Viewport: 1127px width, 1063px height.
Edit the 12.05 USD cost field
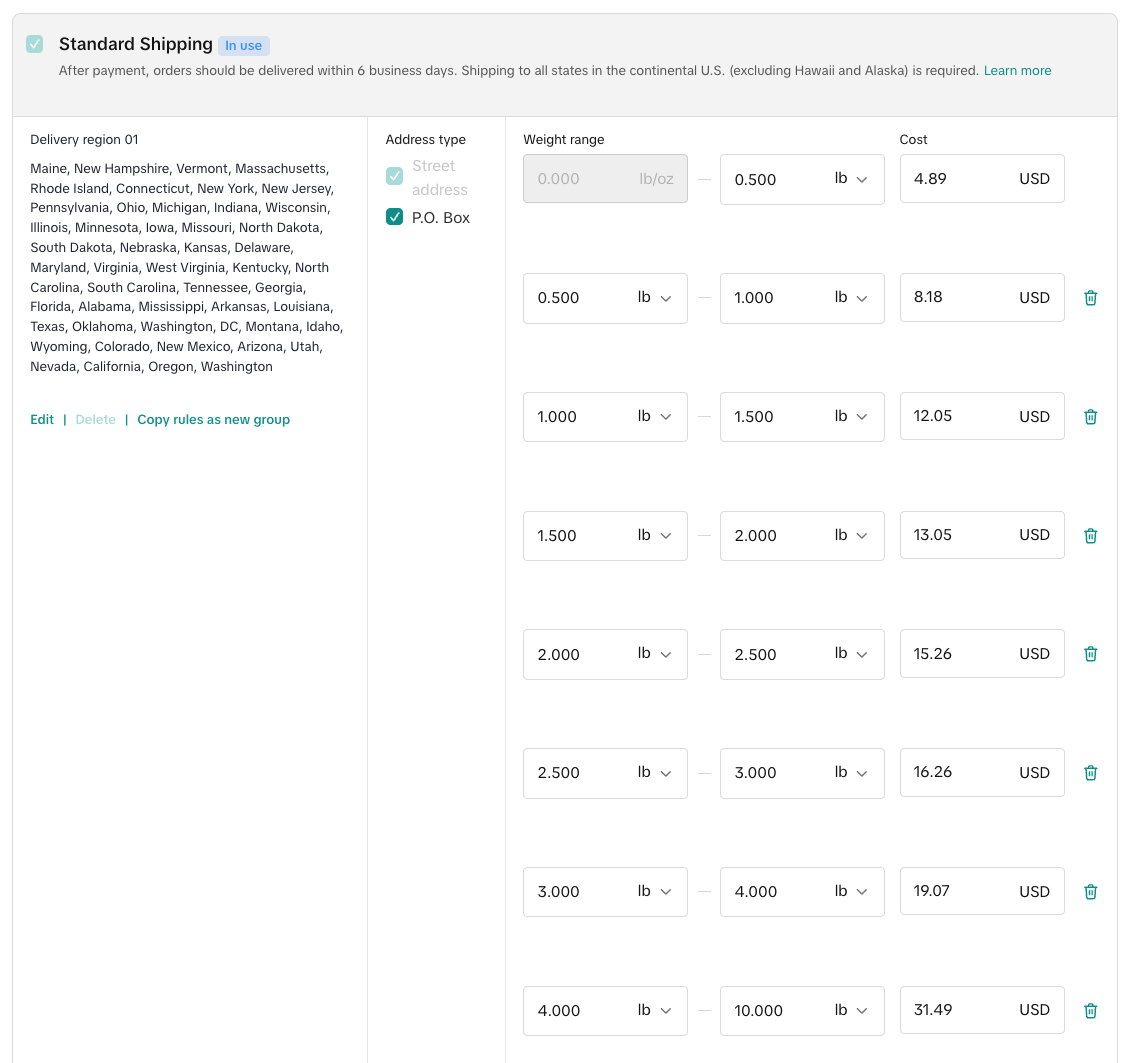(x=982, y=417)
